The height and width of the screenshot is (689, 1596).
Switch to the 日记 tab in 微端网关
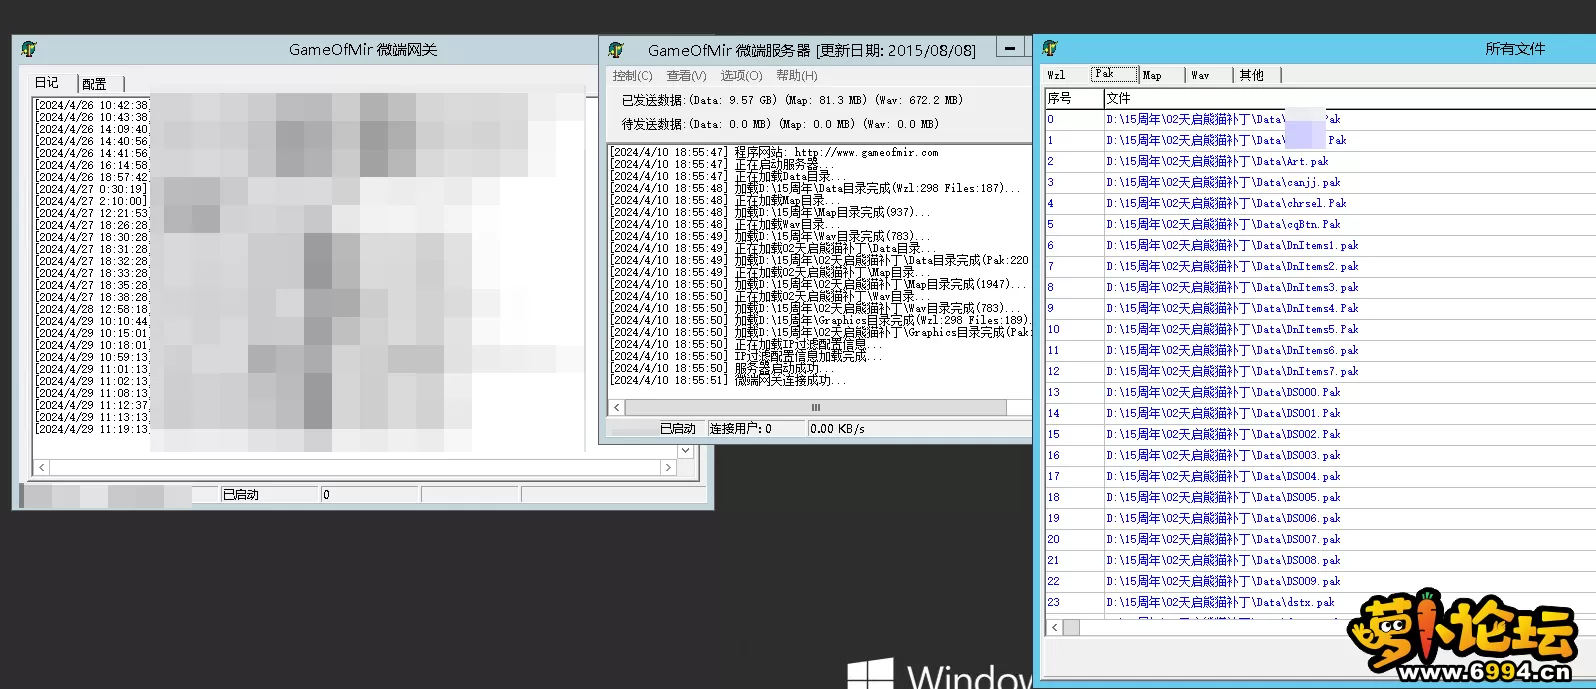point(47,83)
